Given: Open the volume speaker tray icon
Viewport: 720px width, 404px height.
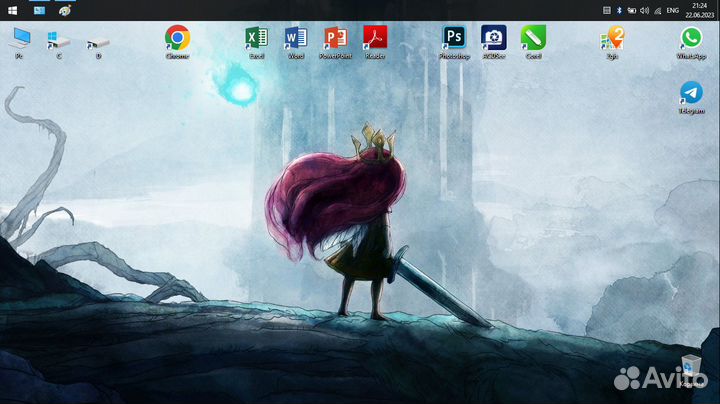Looking at the screenshot, I should (x=645, y=10).
